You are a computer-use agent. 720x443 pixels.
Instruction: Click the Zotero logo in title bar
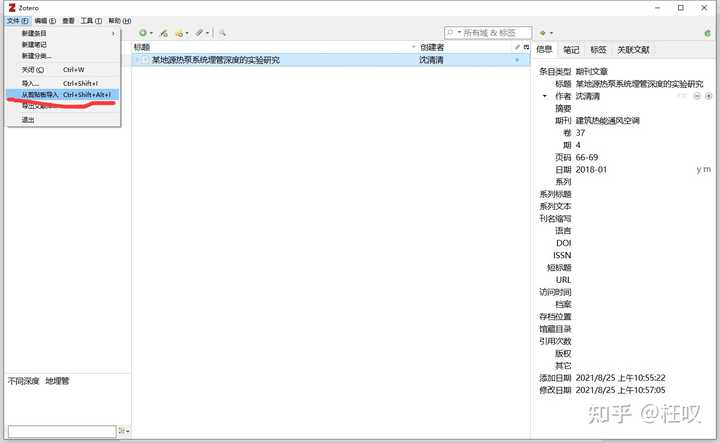coord(12,8)
